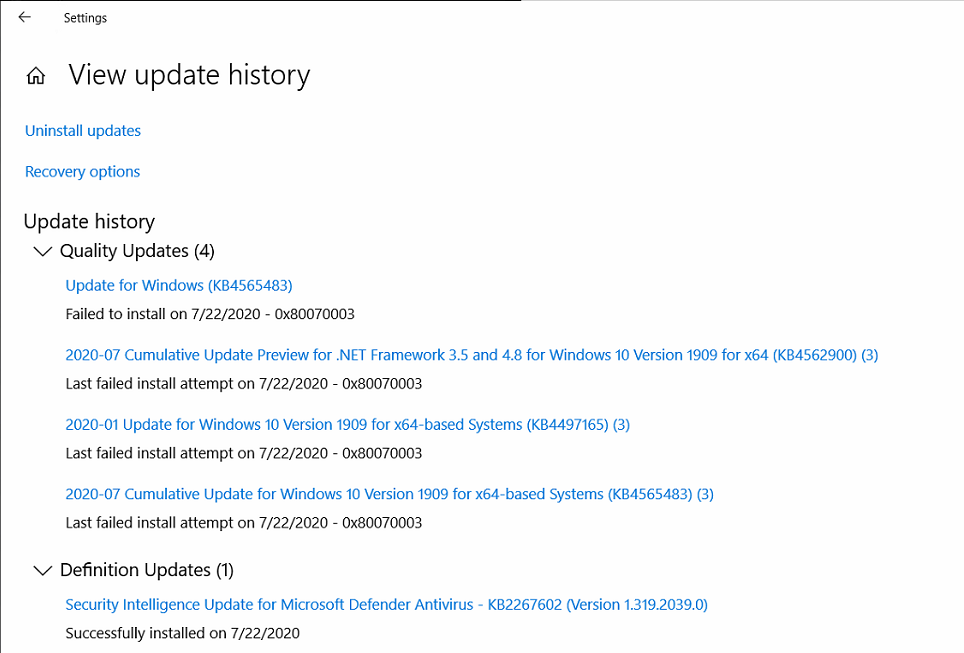
Task: Open the Uninstall updates link
Action: point(83,131)
